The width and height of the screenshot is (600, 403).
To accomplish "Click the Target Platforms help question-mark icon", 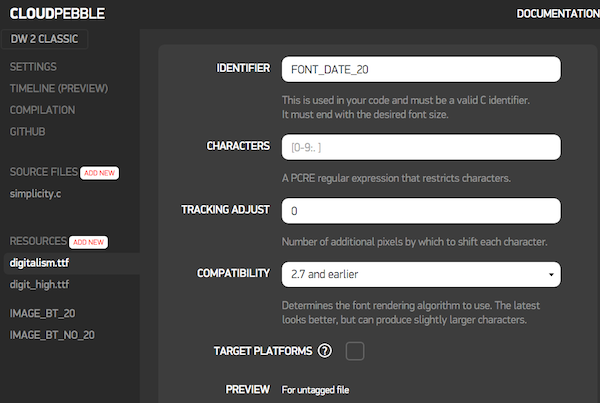I will 324,351.
